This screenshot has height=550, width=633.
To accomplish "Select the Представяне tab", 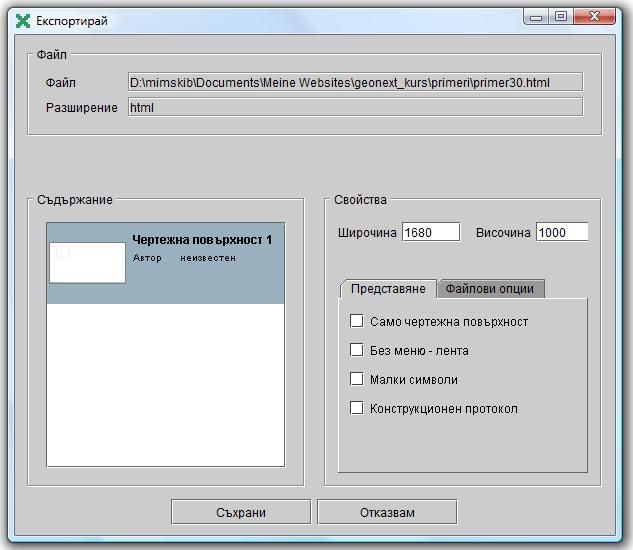I will [x=388, y=289].
